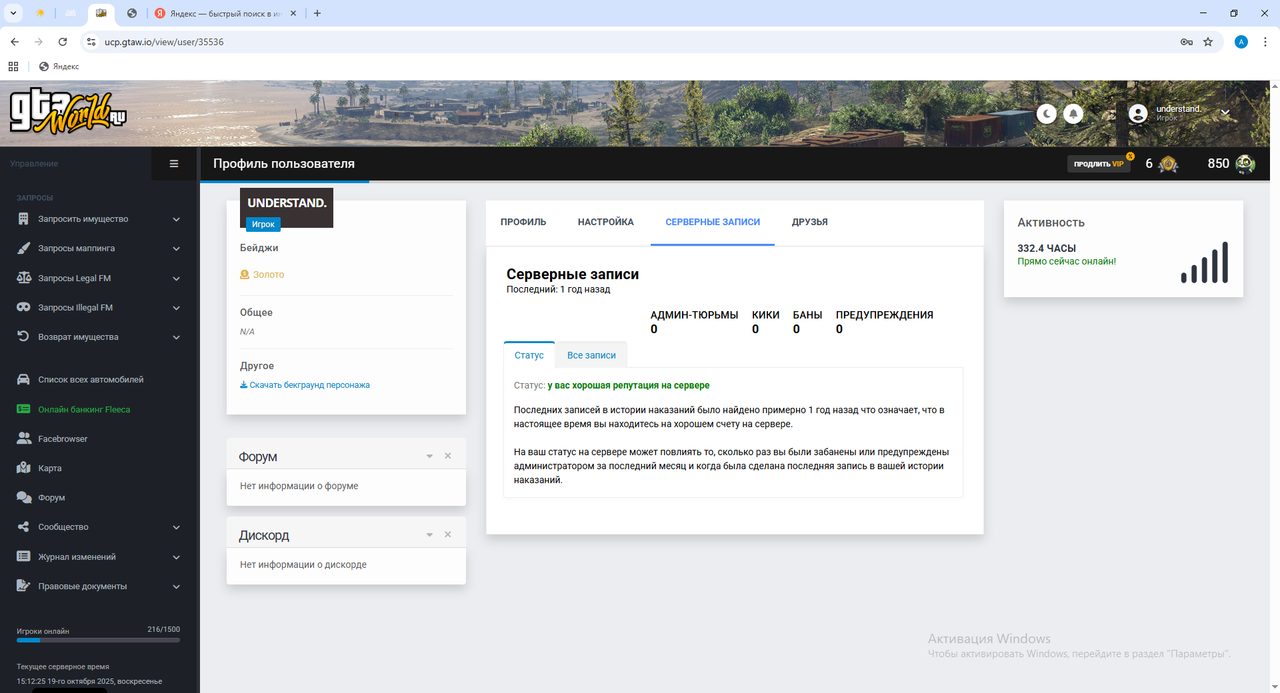The height and width of the screenshot is (693, 1280).
Task: Expand the understand. account dropdown chevron
Action: [x=1225, y=112]
